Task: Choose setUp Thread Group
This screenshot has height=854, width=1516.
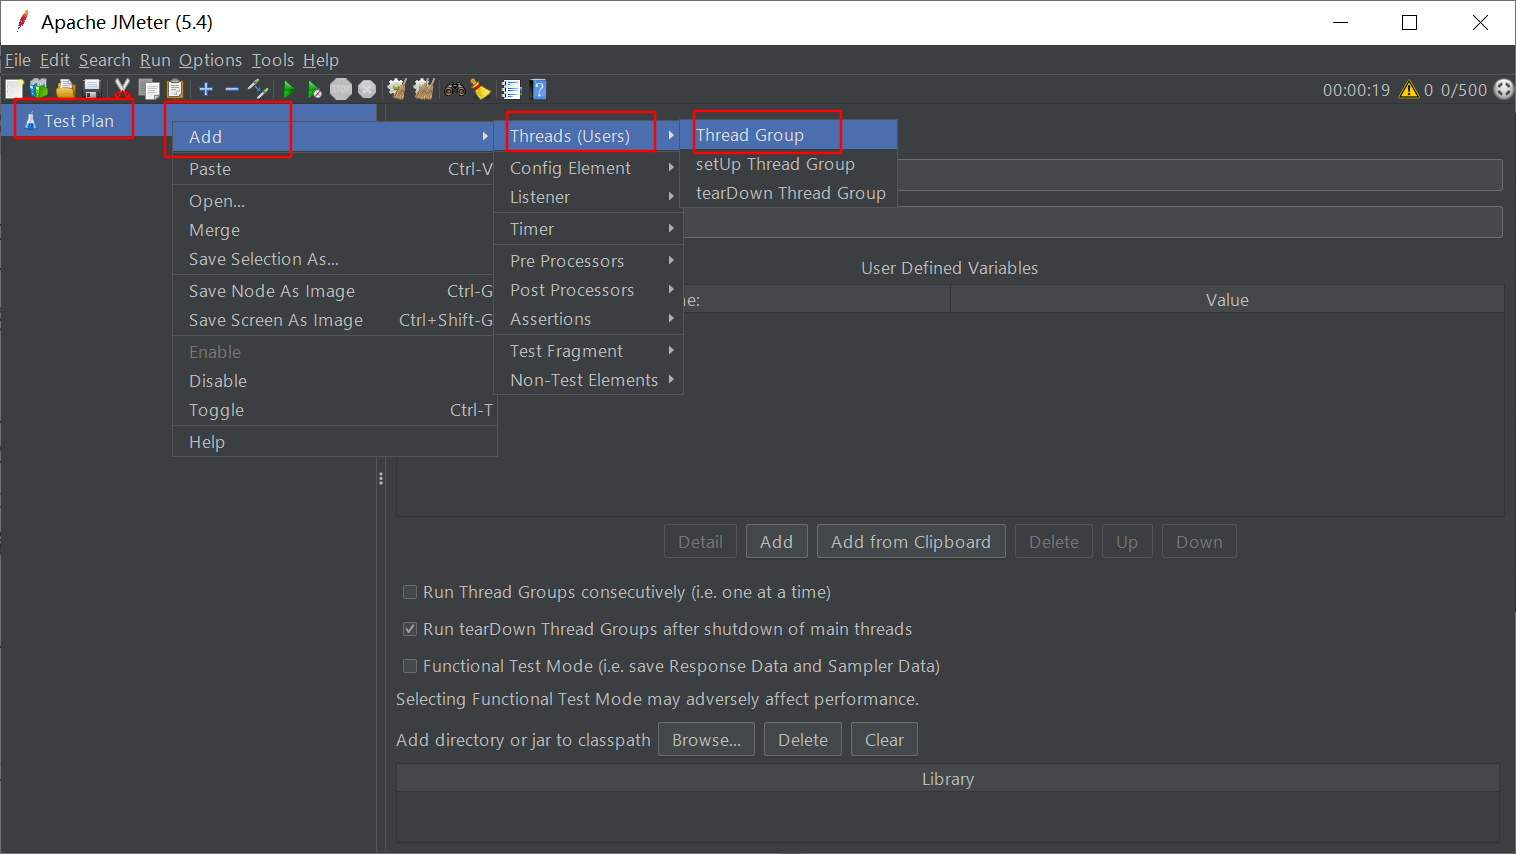Action: (788, 164)
